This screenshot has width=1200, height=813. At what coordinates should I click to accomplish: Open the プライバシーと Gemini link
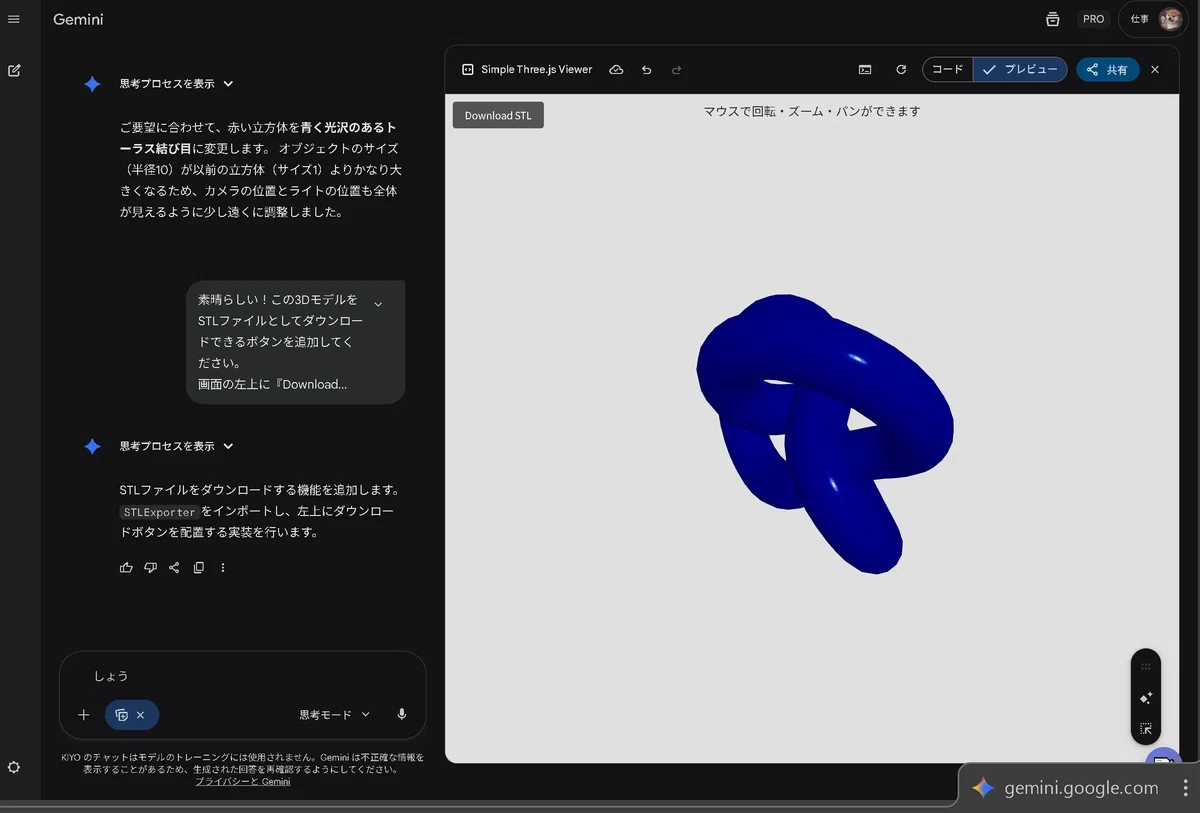[x=243, y=782]
